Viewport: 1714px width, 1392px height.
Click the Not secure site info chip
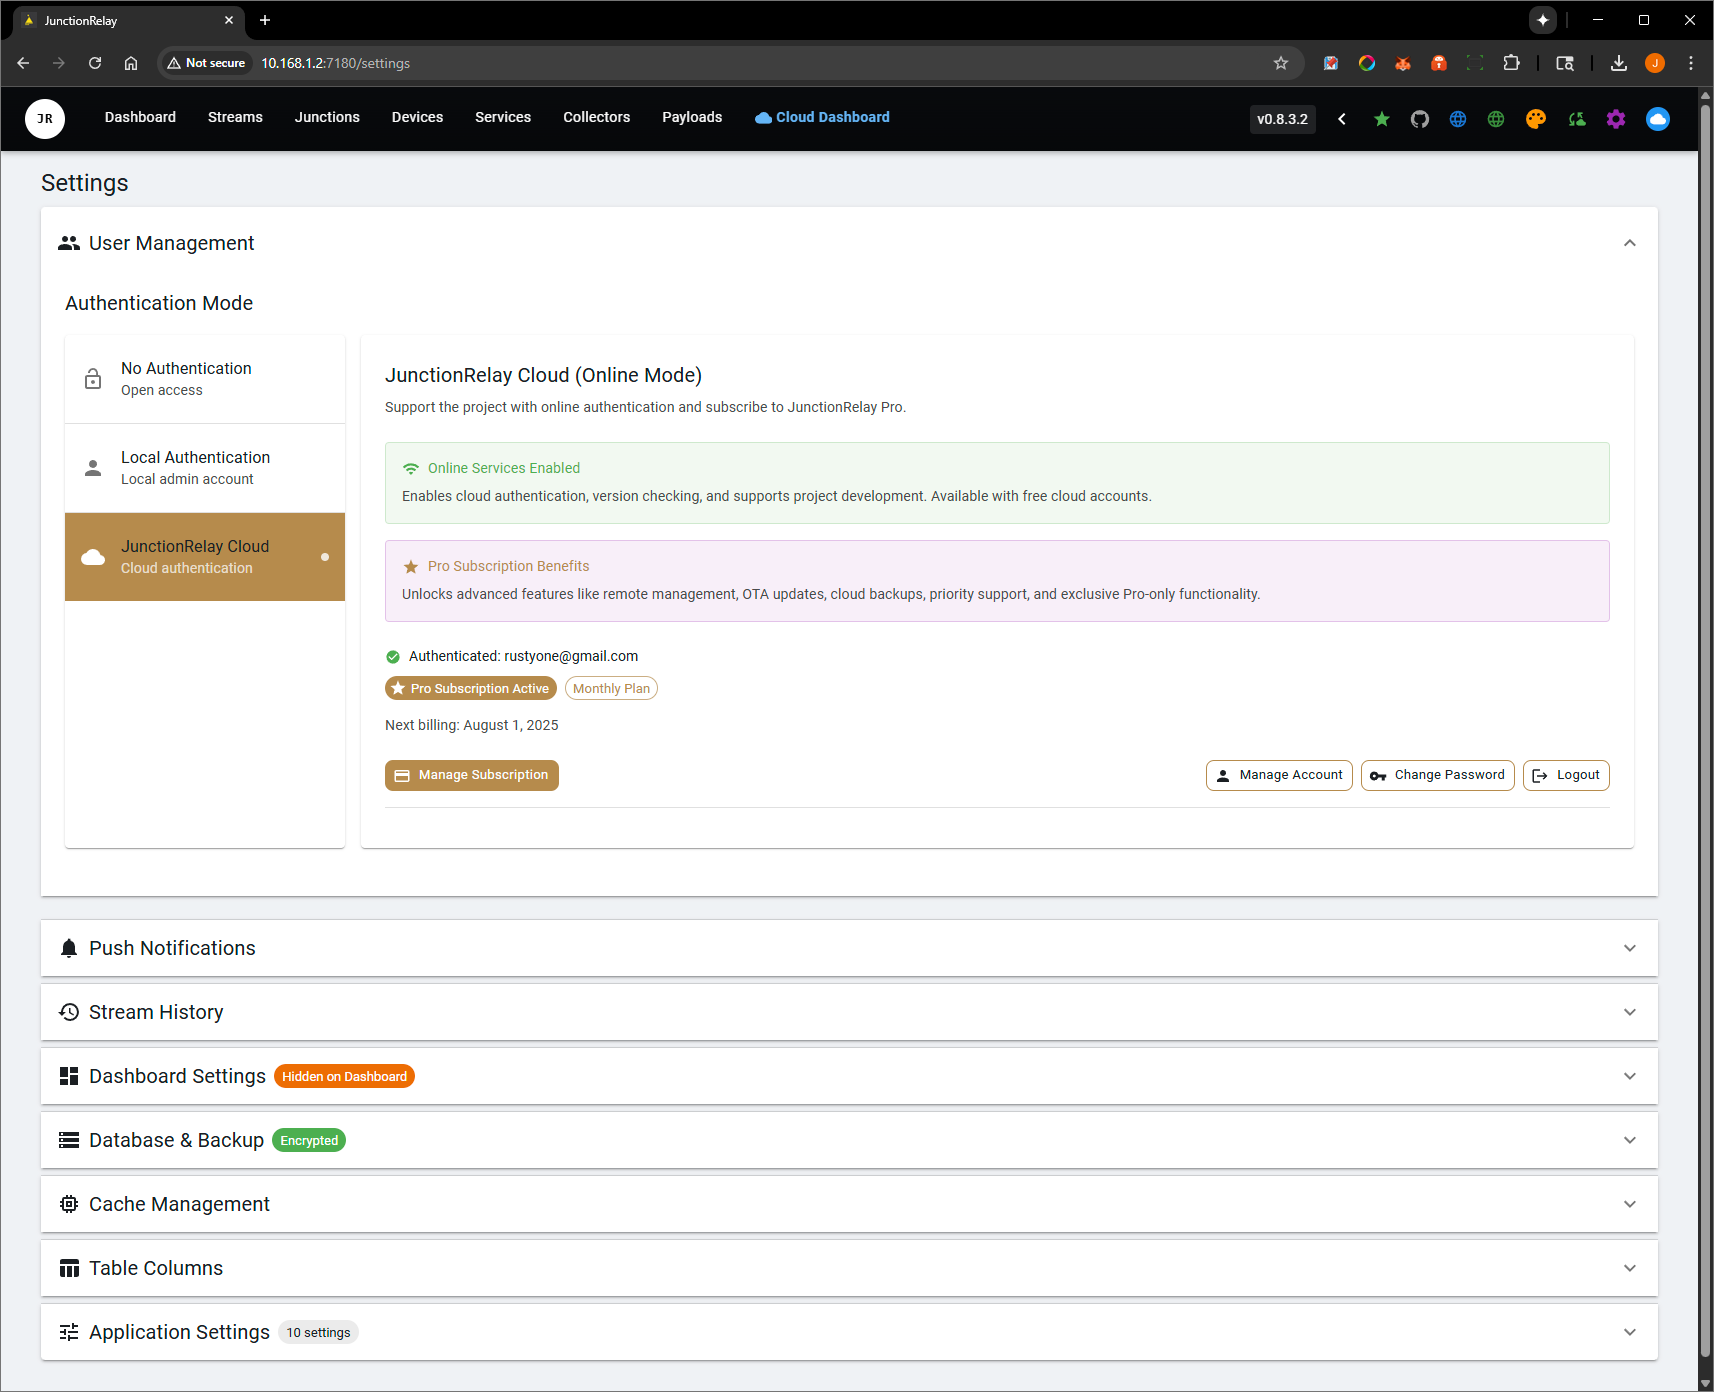(x=206, y=63)
